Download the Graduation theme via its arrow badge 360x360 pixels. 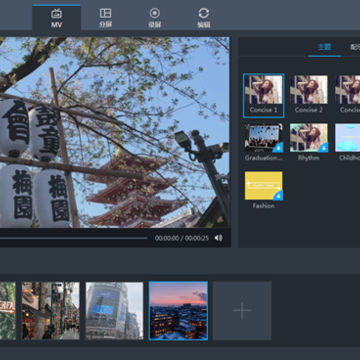coord(277,148)
